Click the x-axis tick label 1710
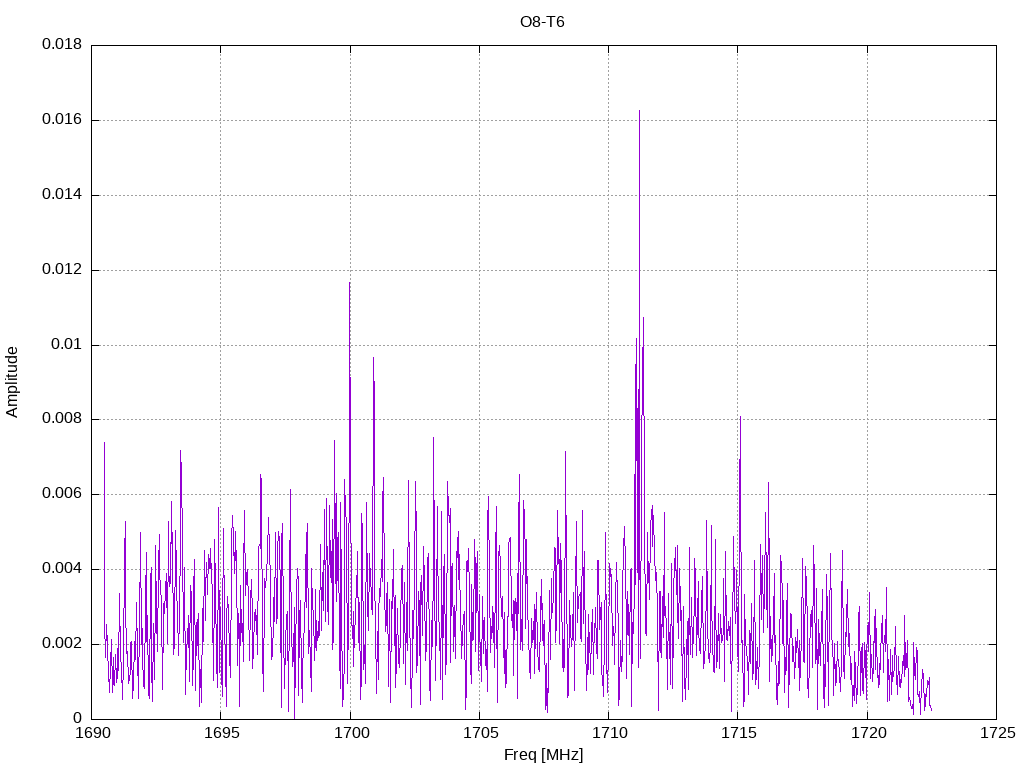 pyautogui.click(x=609, y=733)
